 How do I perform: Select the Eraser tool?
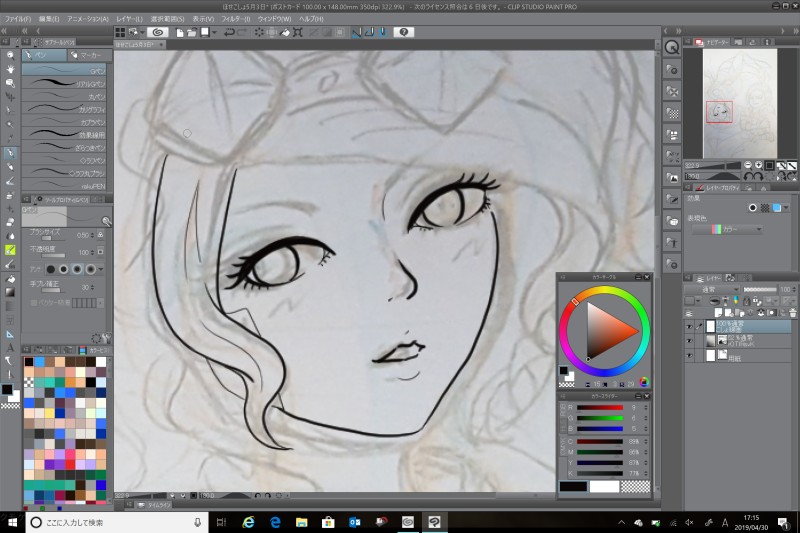tap(10, 222)
